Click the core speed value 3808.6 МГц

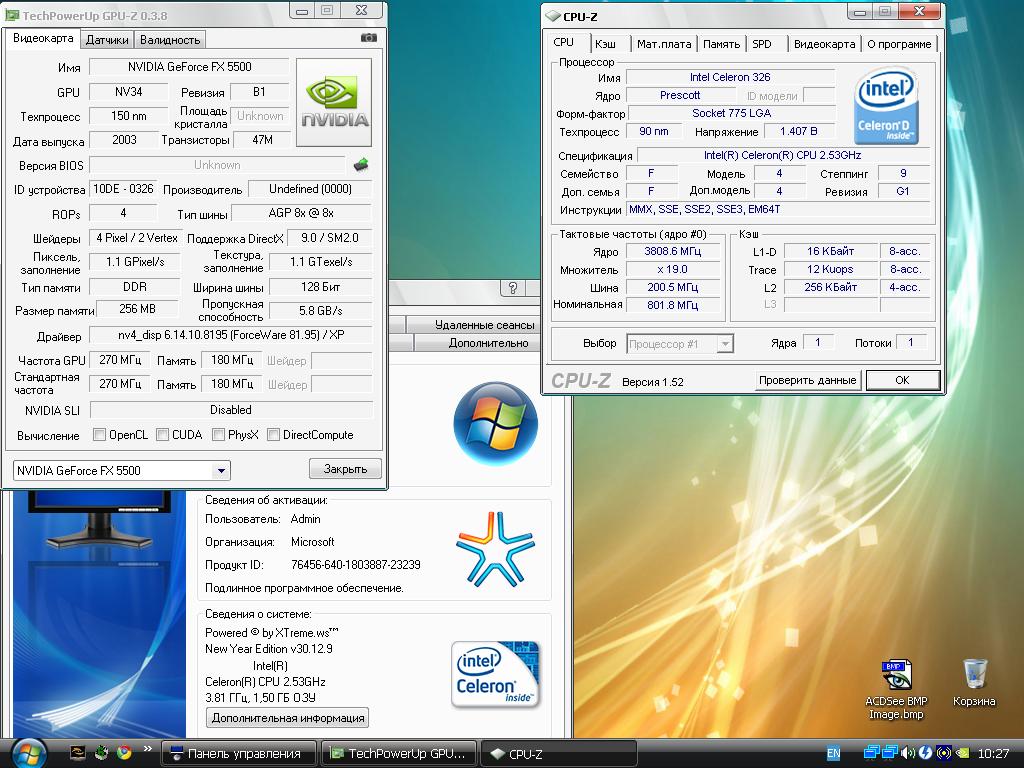tap(673, 251)
